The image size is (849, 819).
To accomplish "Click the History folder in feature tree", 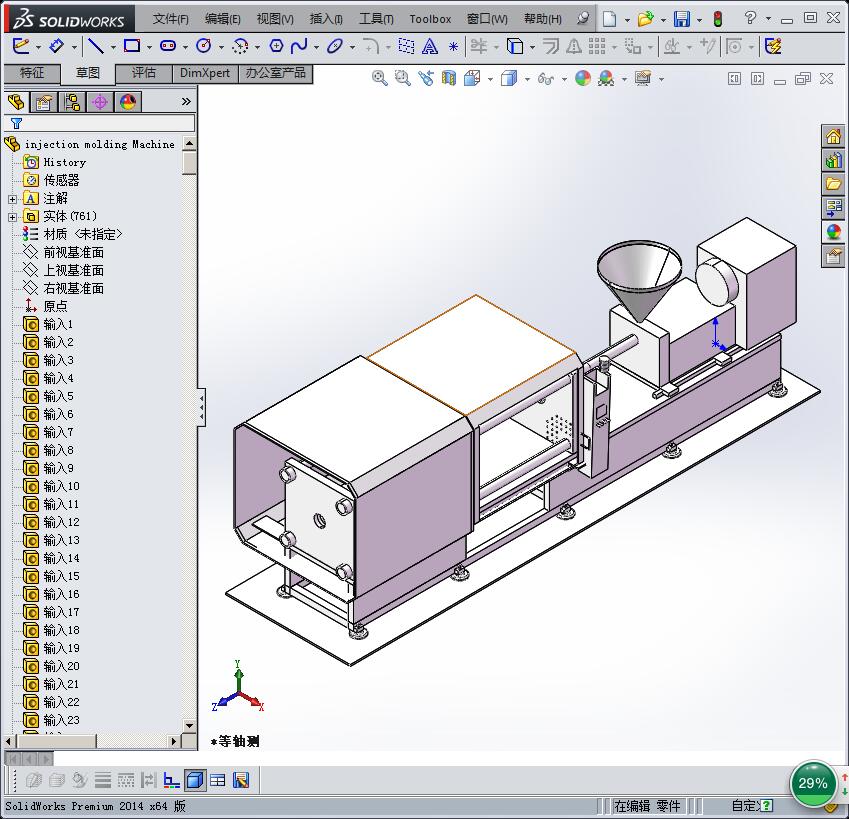I will [x=64, y=162].
